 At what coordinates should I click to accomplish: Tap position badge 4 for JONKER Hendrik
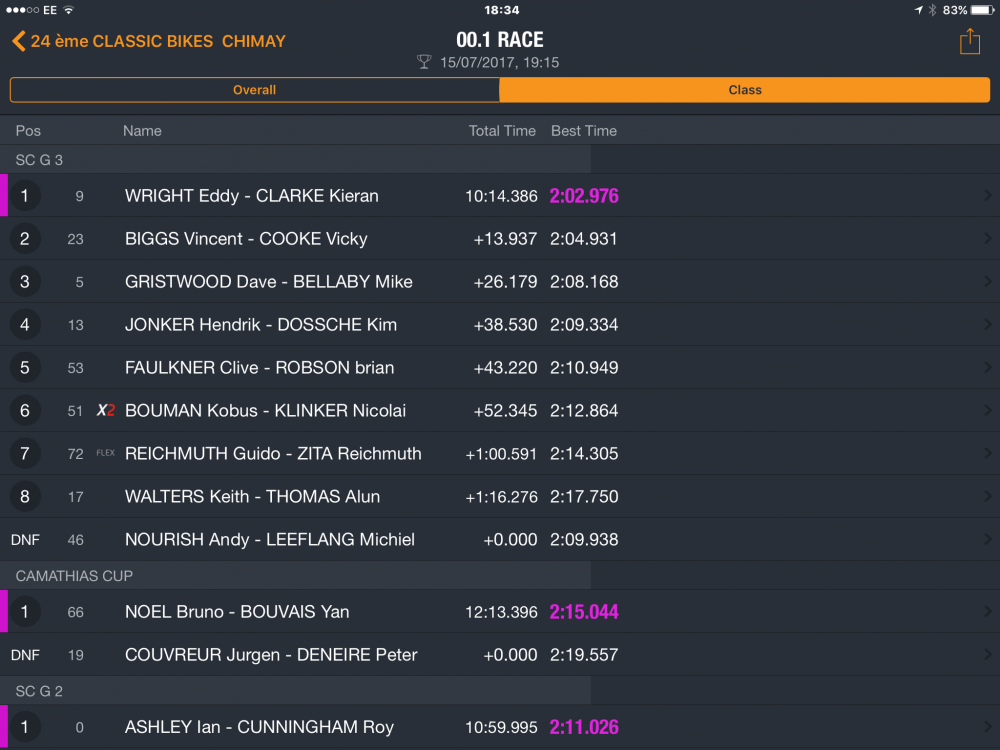25,325
